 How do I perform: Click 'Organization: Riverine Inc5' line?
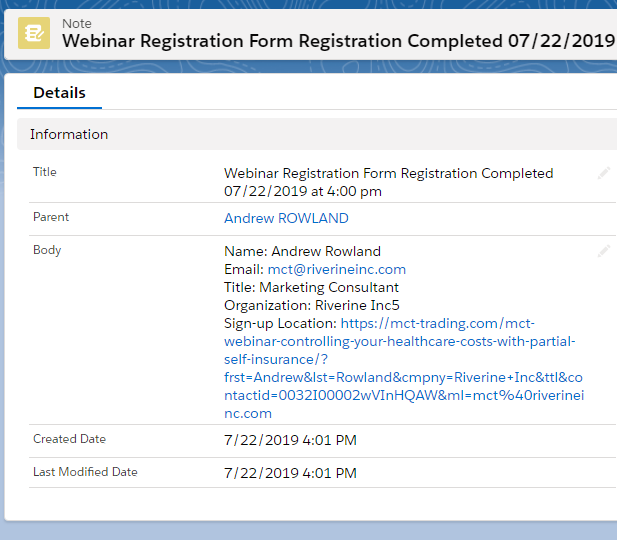tap(312, 305)
